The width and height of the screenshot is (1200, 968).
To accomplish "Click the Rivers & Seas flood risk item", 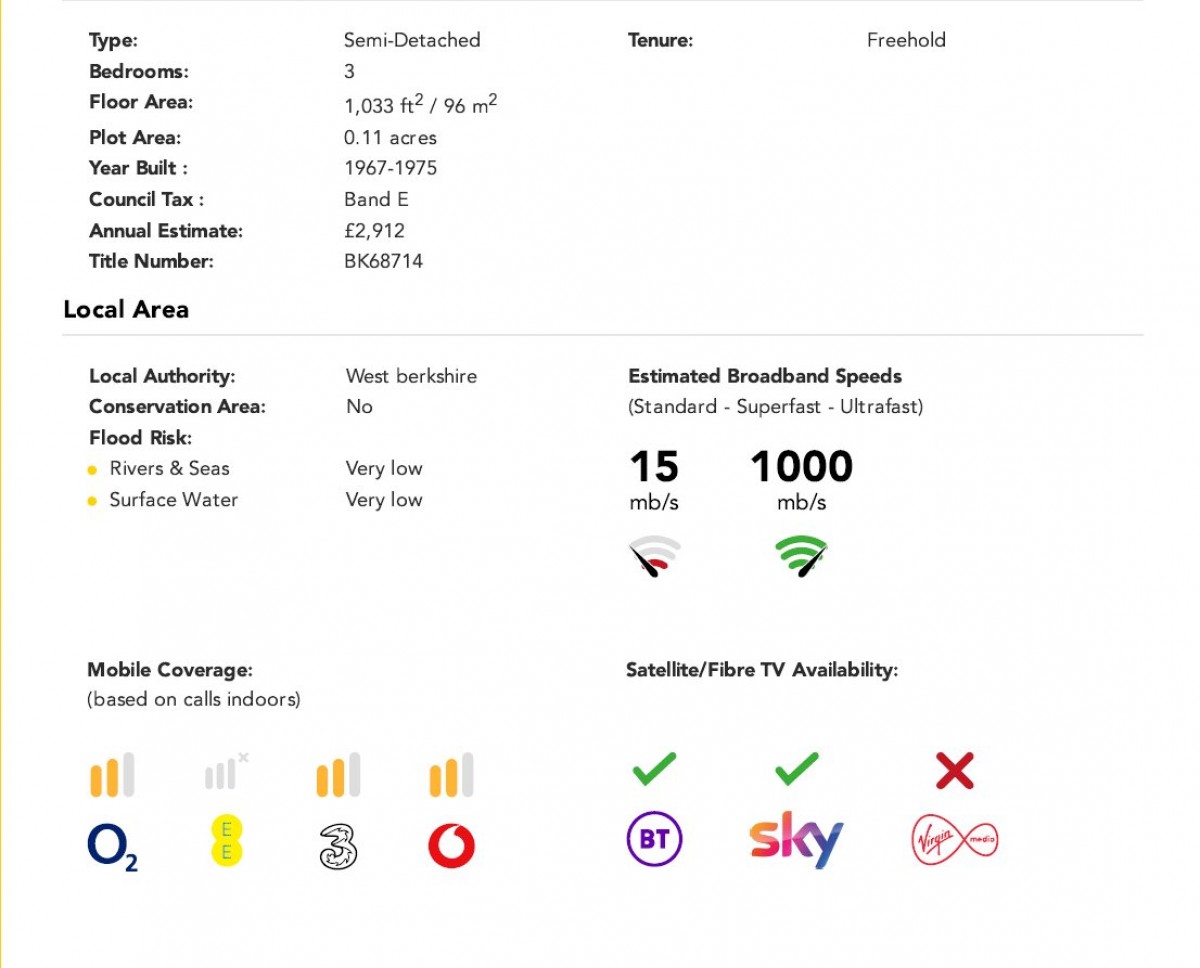I will coord(169,468).
